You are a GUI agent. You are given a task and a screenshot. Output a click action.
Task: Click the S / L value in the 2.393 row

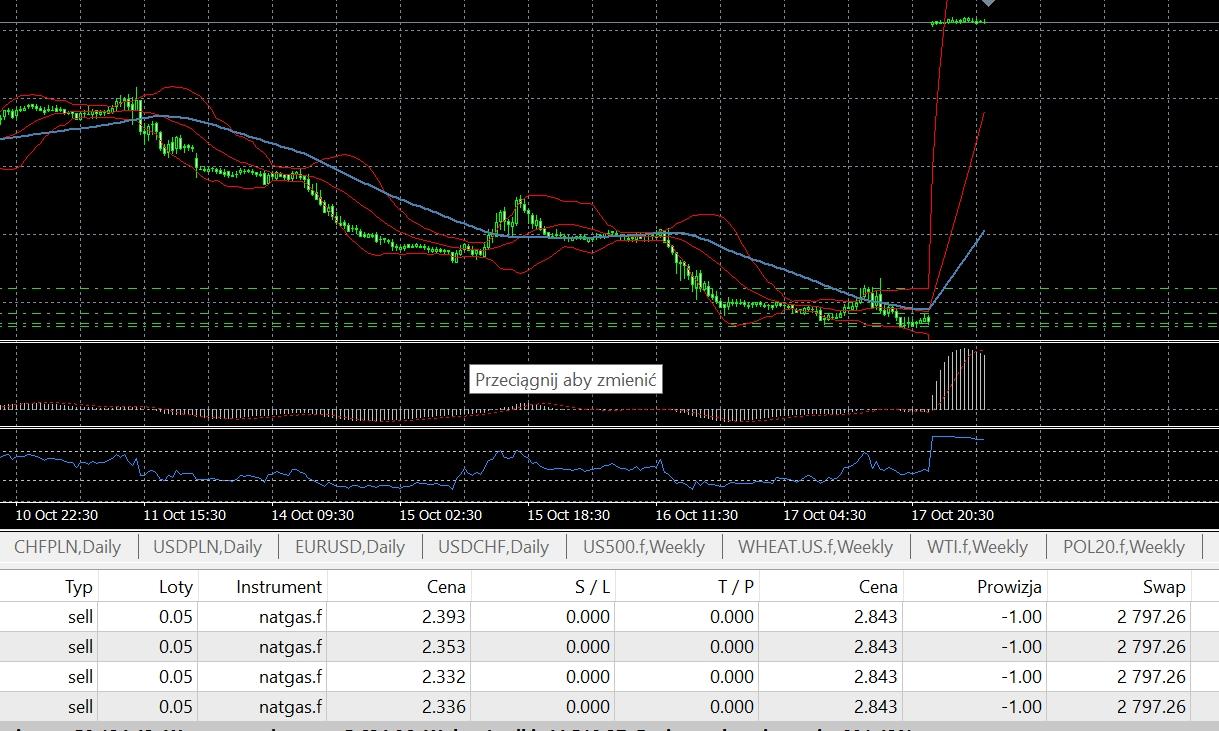588,617
